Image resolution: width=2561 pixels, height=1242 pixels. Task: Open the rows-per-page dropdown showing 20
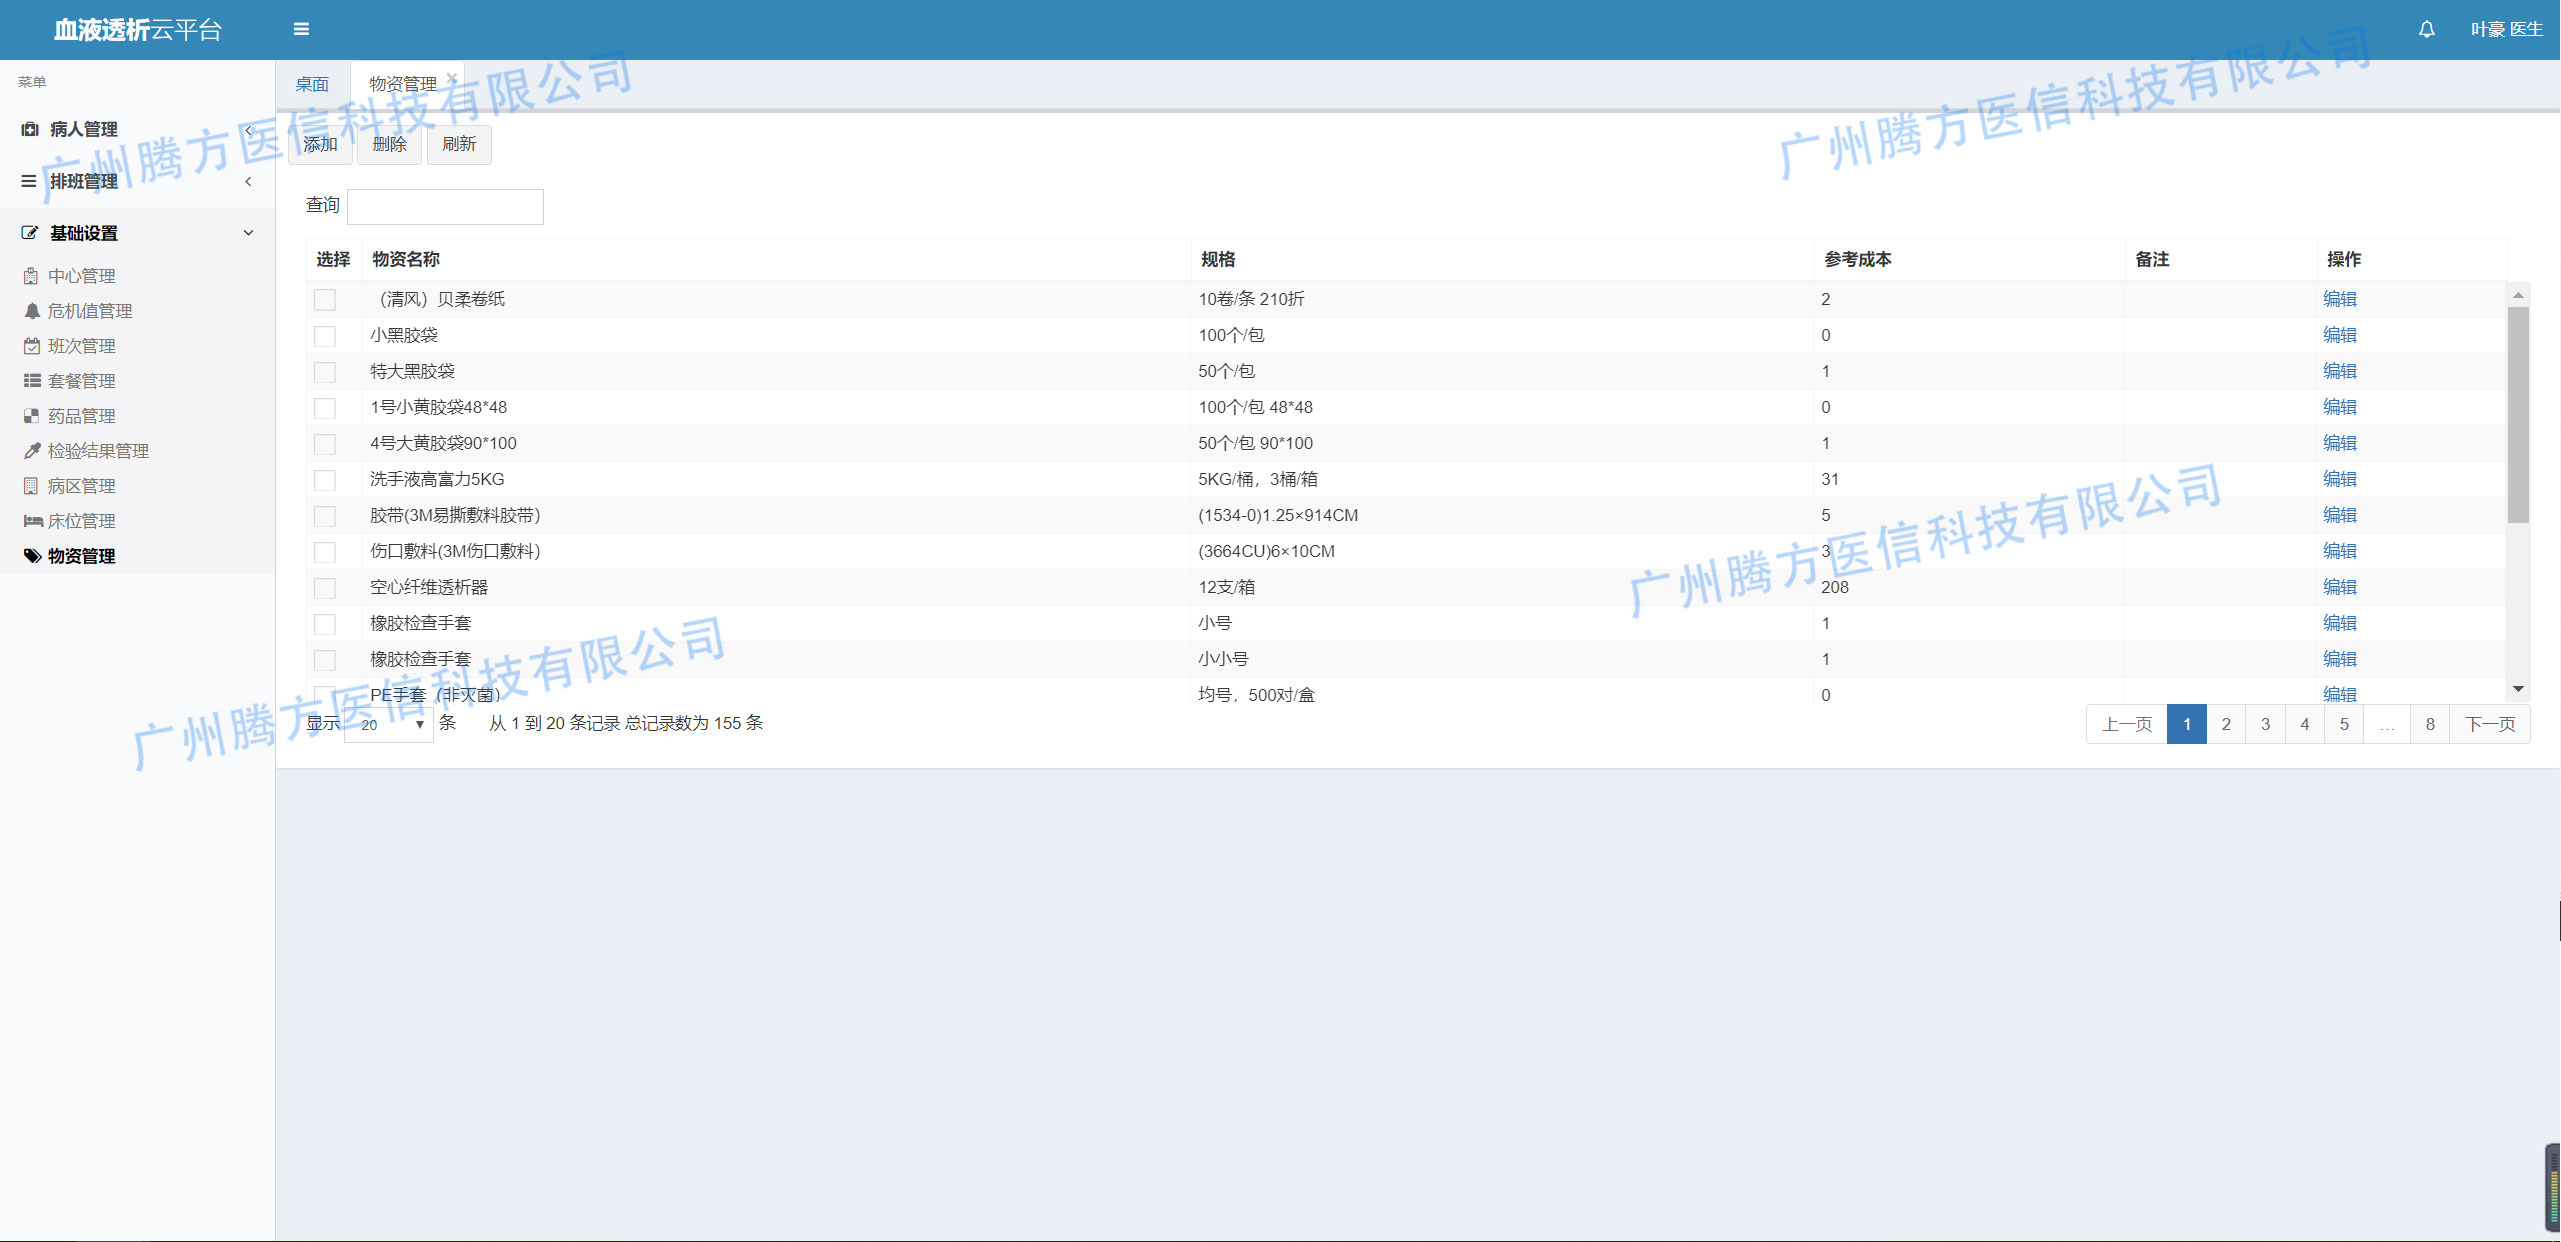point(389,724)
